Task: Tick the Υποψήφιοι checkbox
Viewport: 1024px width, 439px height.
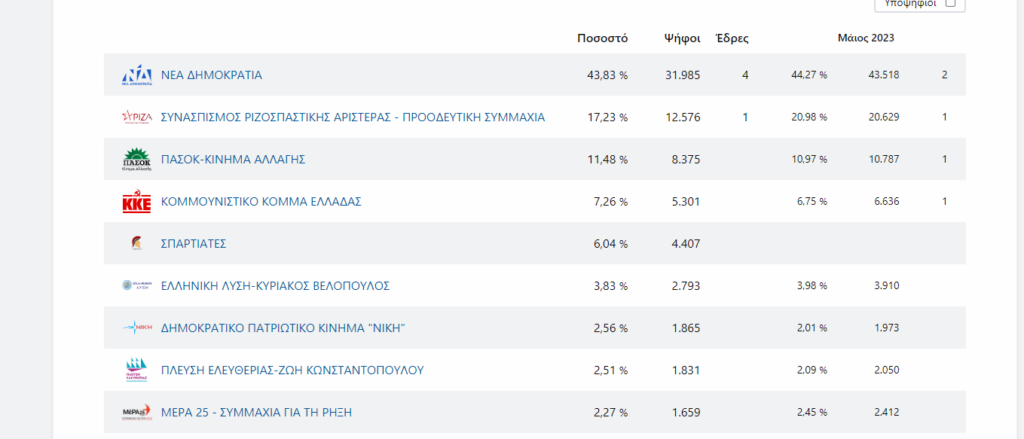Action: pos(950,3)
